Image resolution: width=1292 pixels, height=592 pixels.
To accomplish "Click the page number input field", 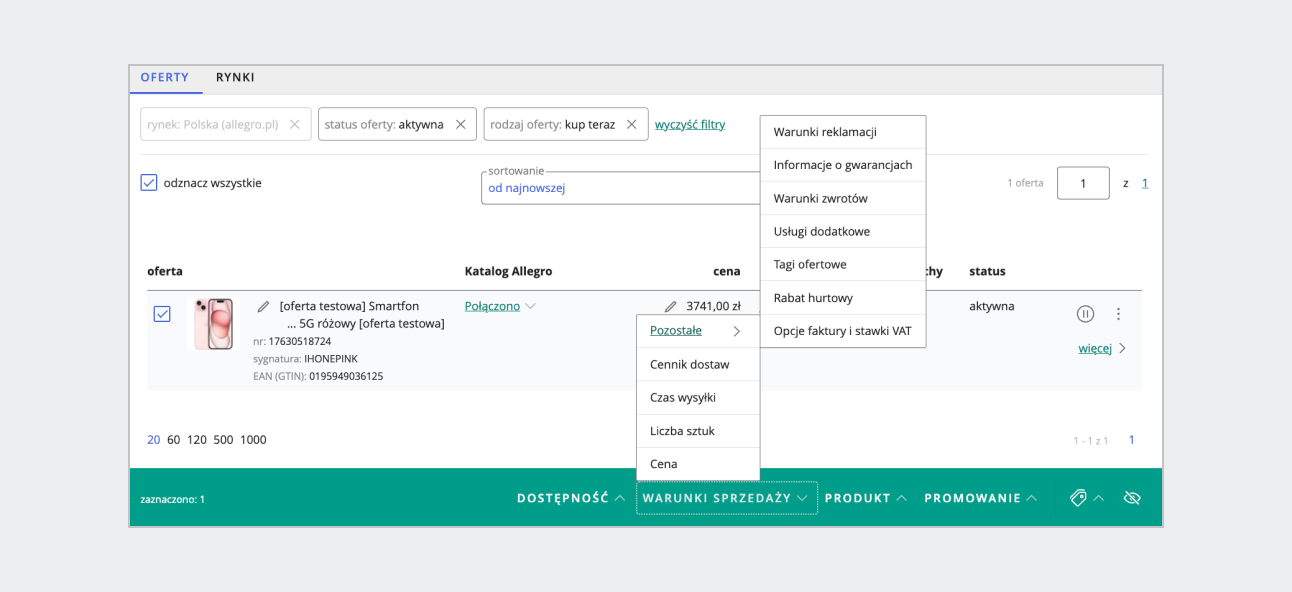I will [x=1082, y=183].
